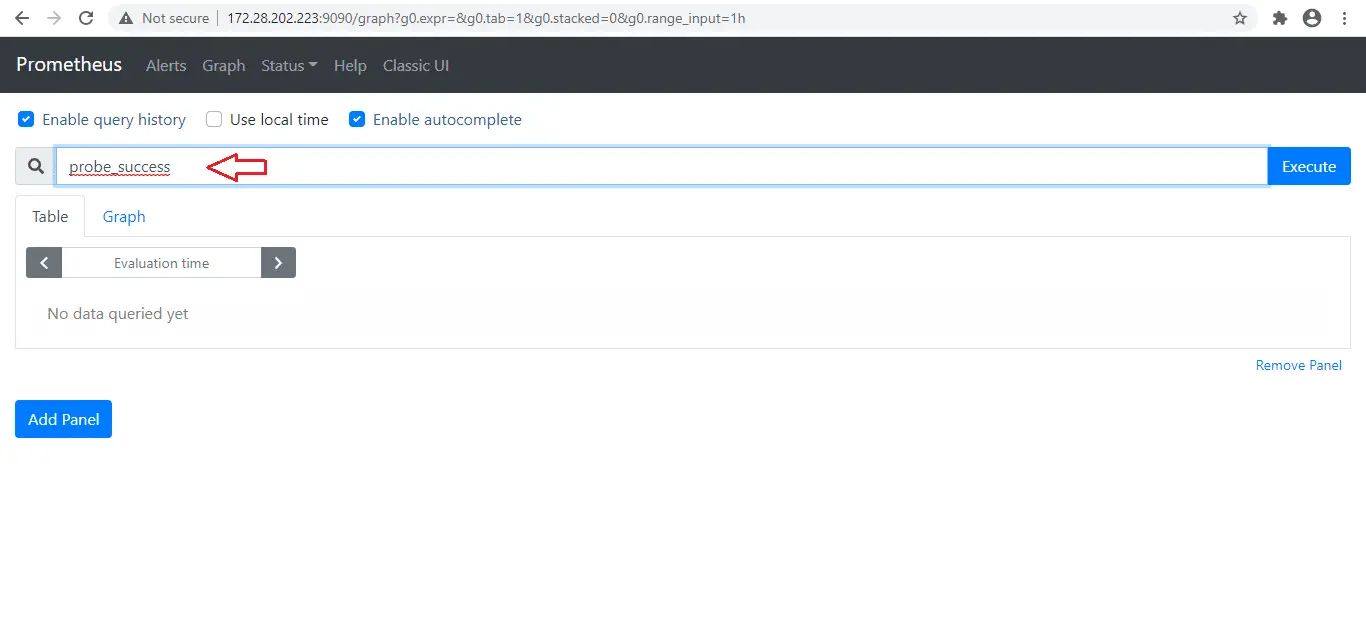Click the Execute button
Viewport: 1366px width, 620px height.
[x=1308, y=166]
